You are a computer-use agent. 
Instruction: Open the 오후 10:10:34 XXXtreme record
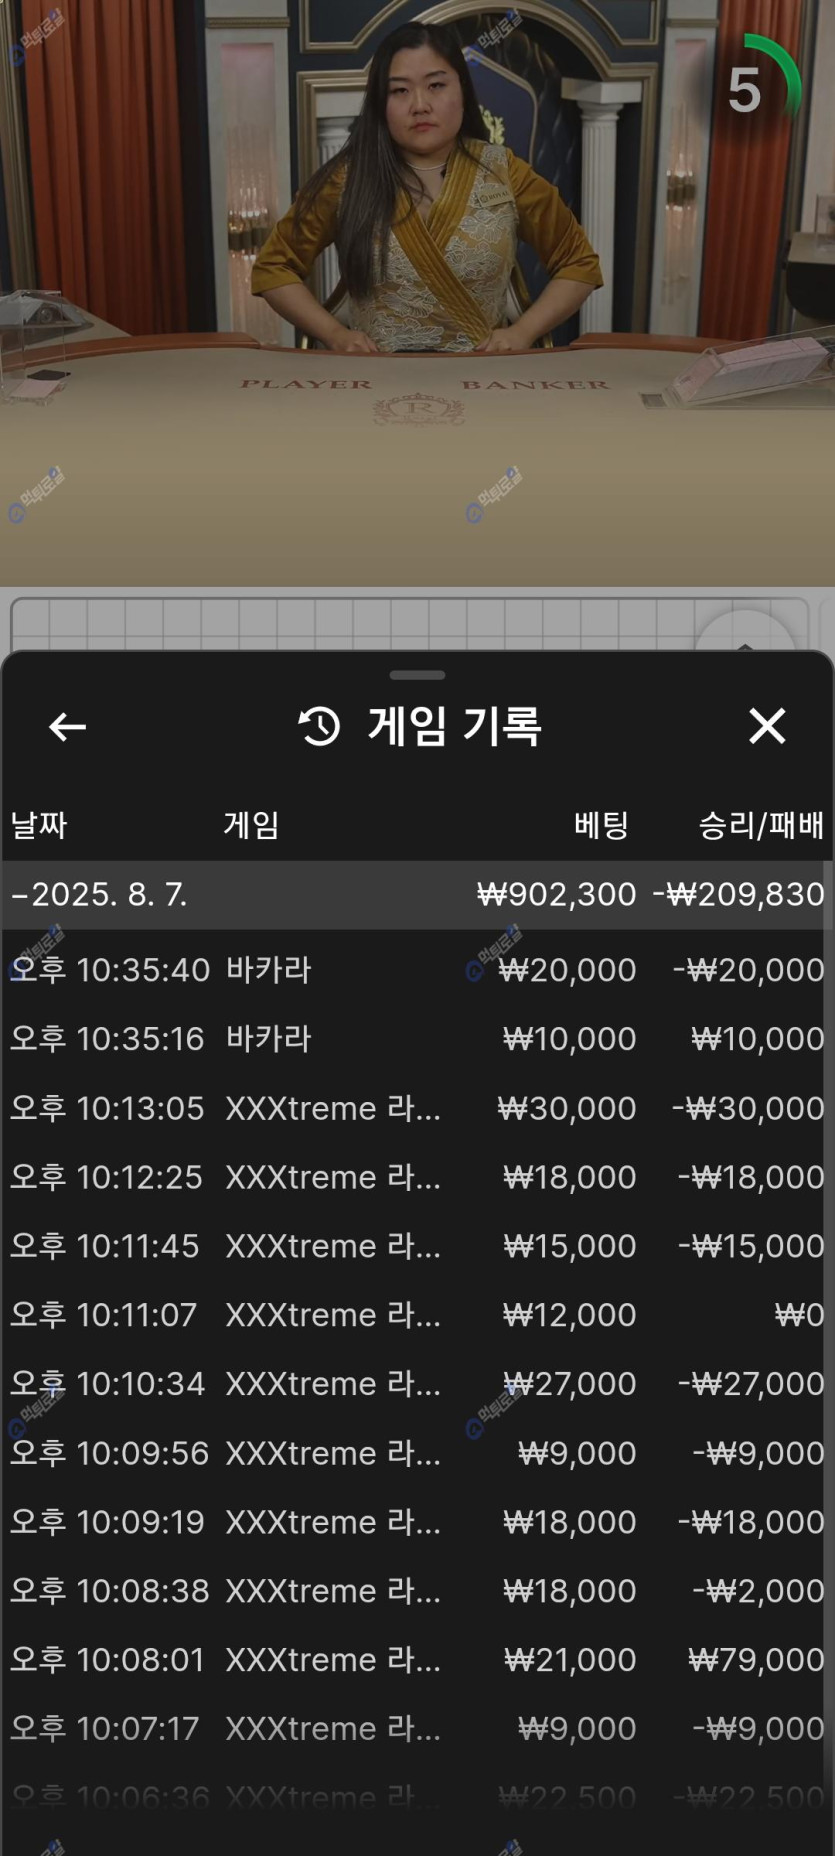417,1383
